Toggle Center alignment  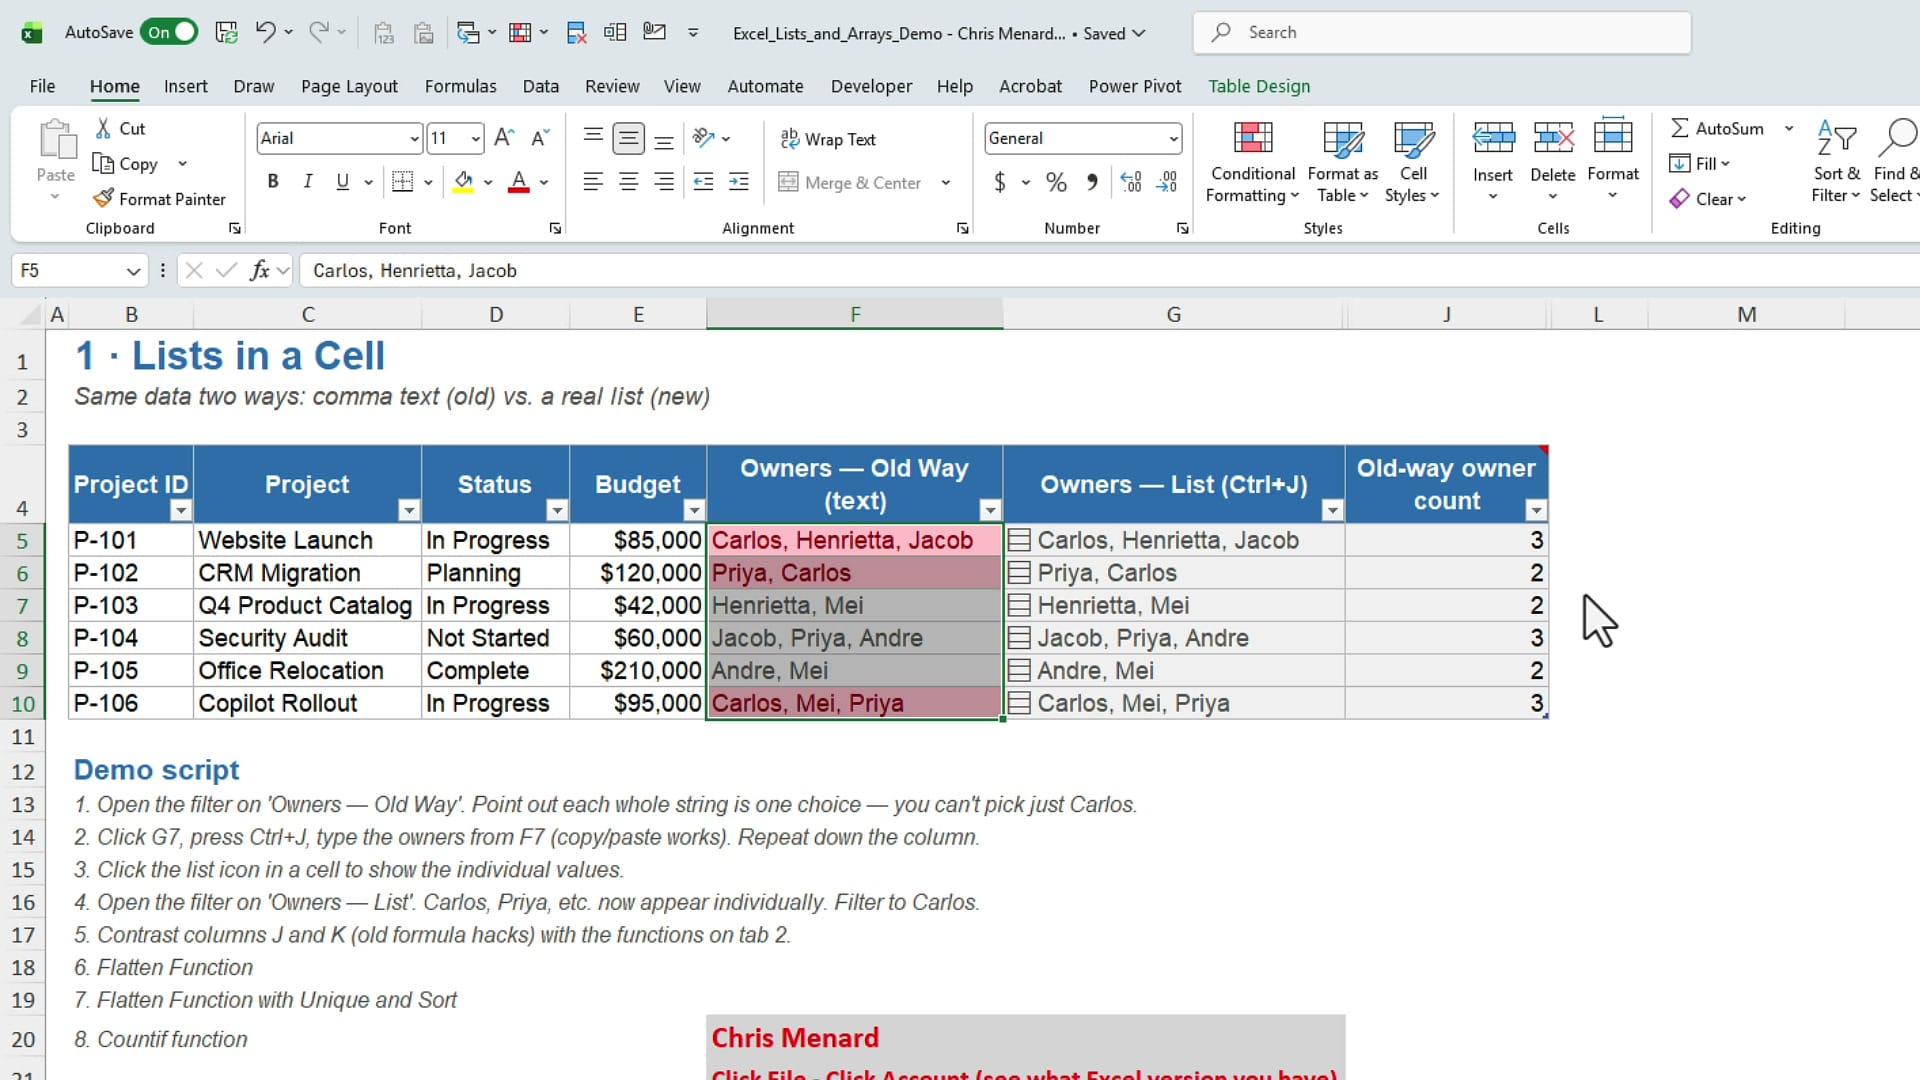629,182
